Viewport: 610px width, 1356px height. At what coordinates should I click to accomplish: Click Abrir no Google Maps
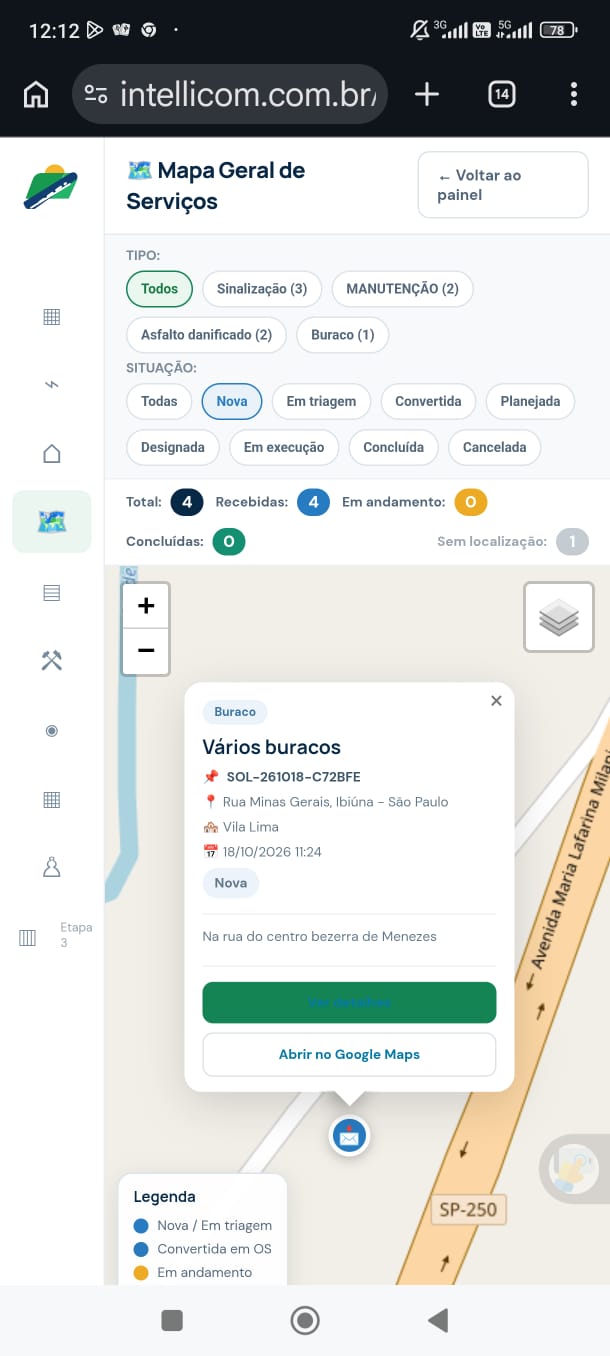tap(349, 1054)
